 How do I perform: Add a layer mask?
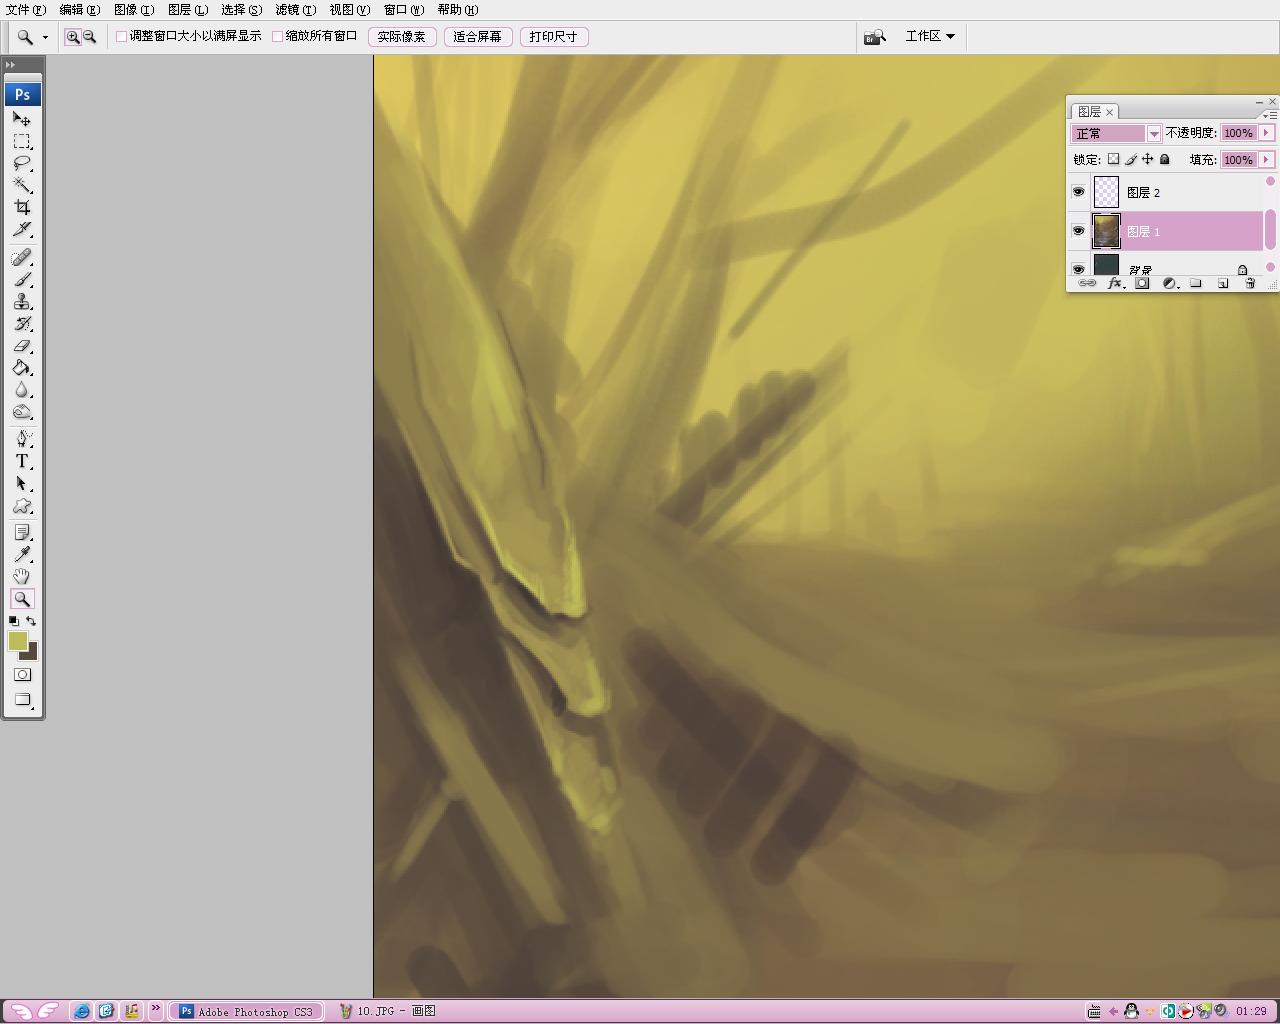click(x=1142, y=283)
